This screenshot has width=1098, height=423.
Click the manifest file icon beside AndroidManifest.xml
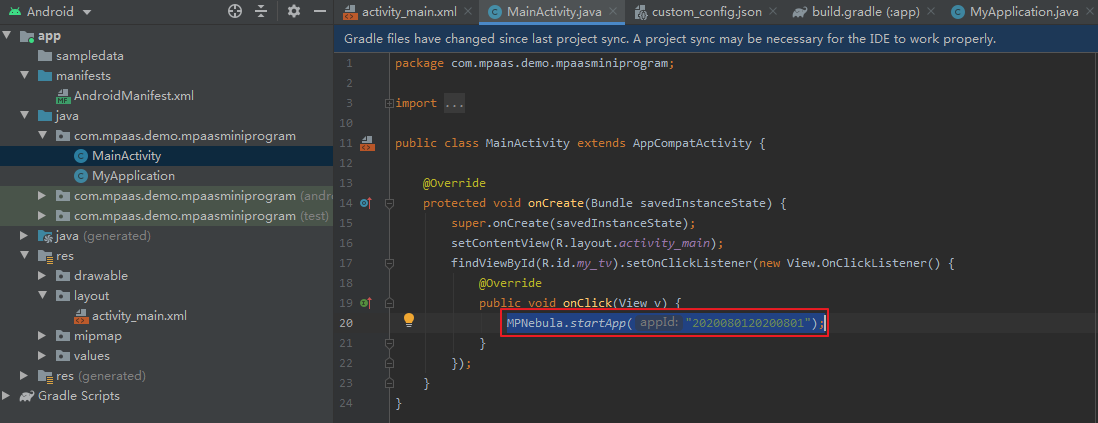(x=64, y=96)
